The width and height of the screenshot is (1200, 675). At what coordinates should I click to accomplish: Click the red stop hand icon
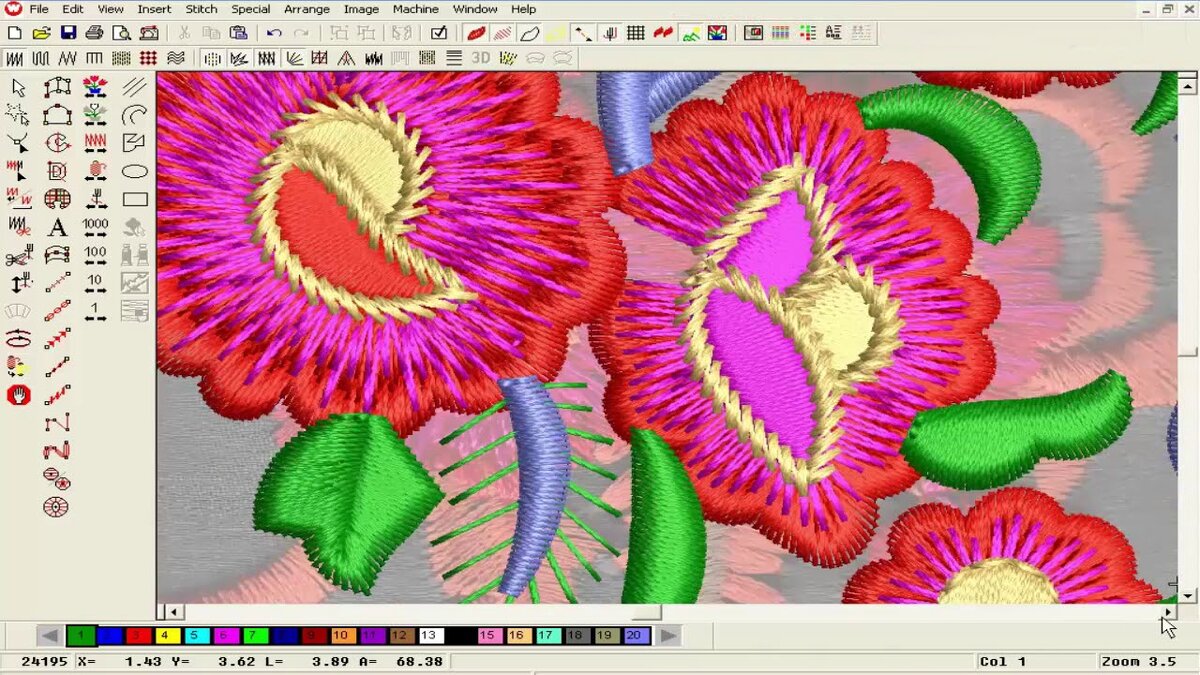click(19, 395)
